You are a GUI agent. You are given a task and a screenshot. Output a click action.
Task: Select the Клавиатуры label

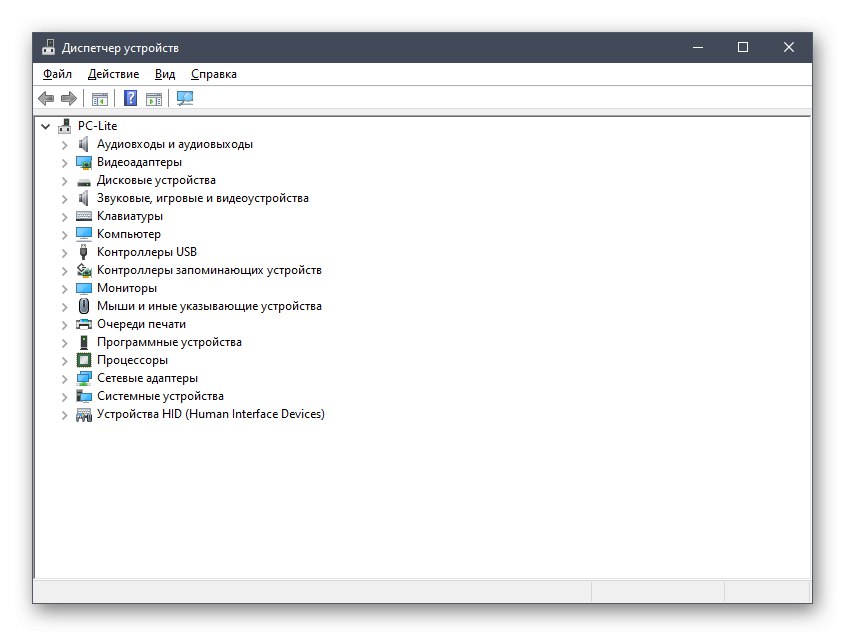130,216
